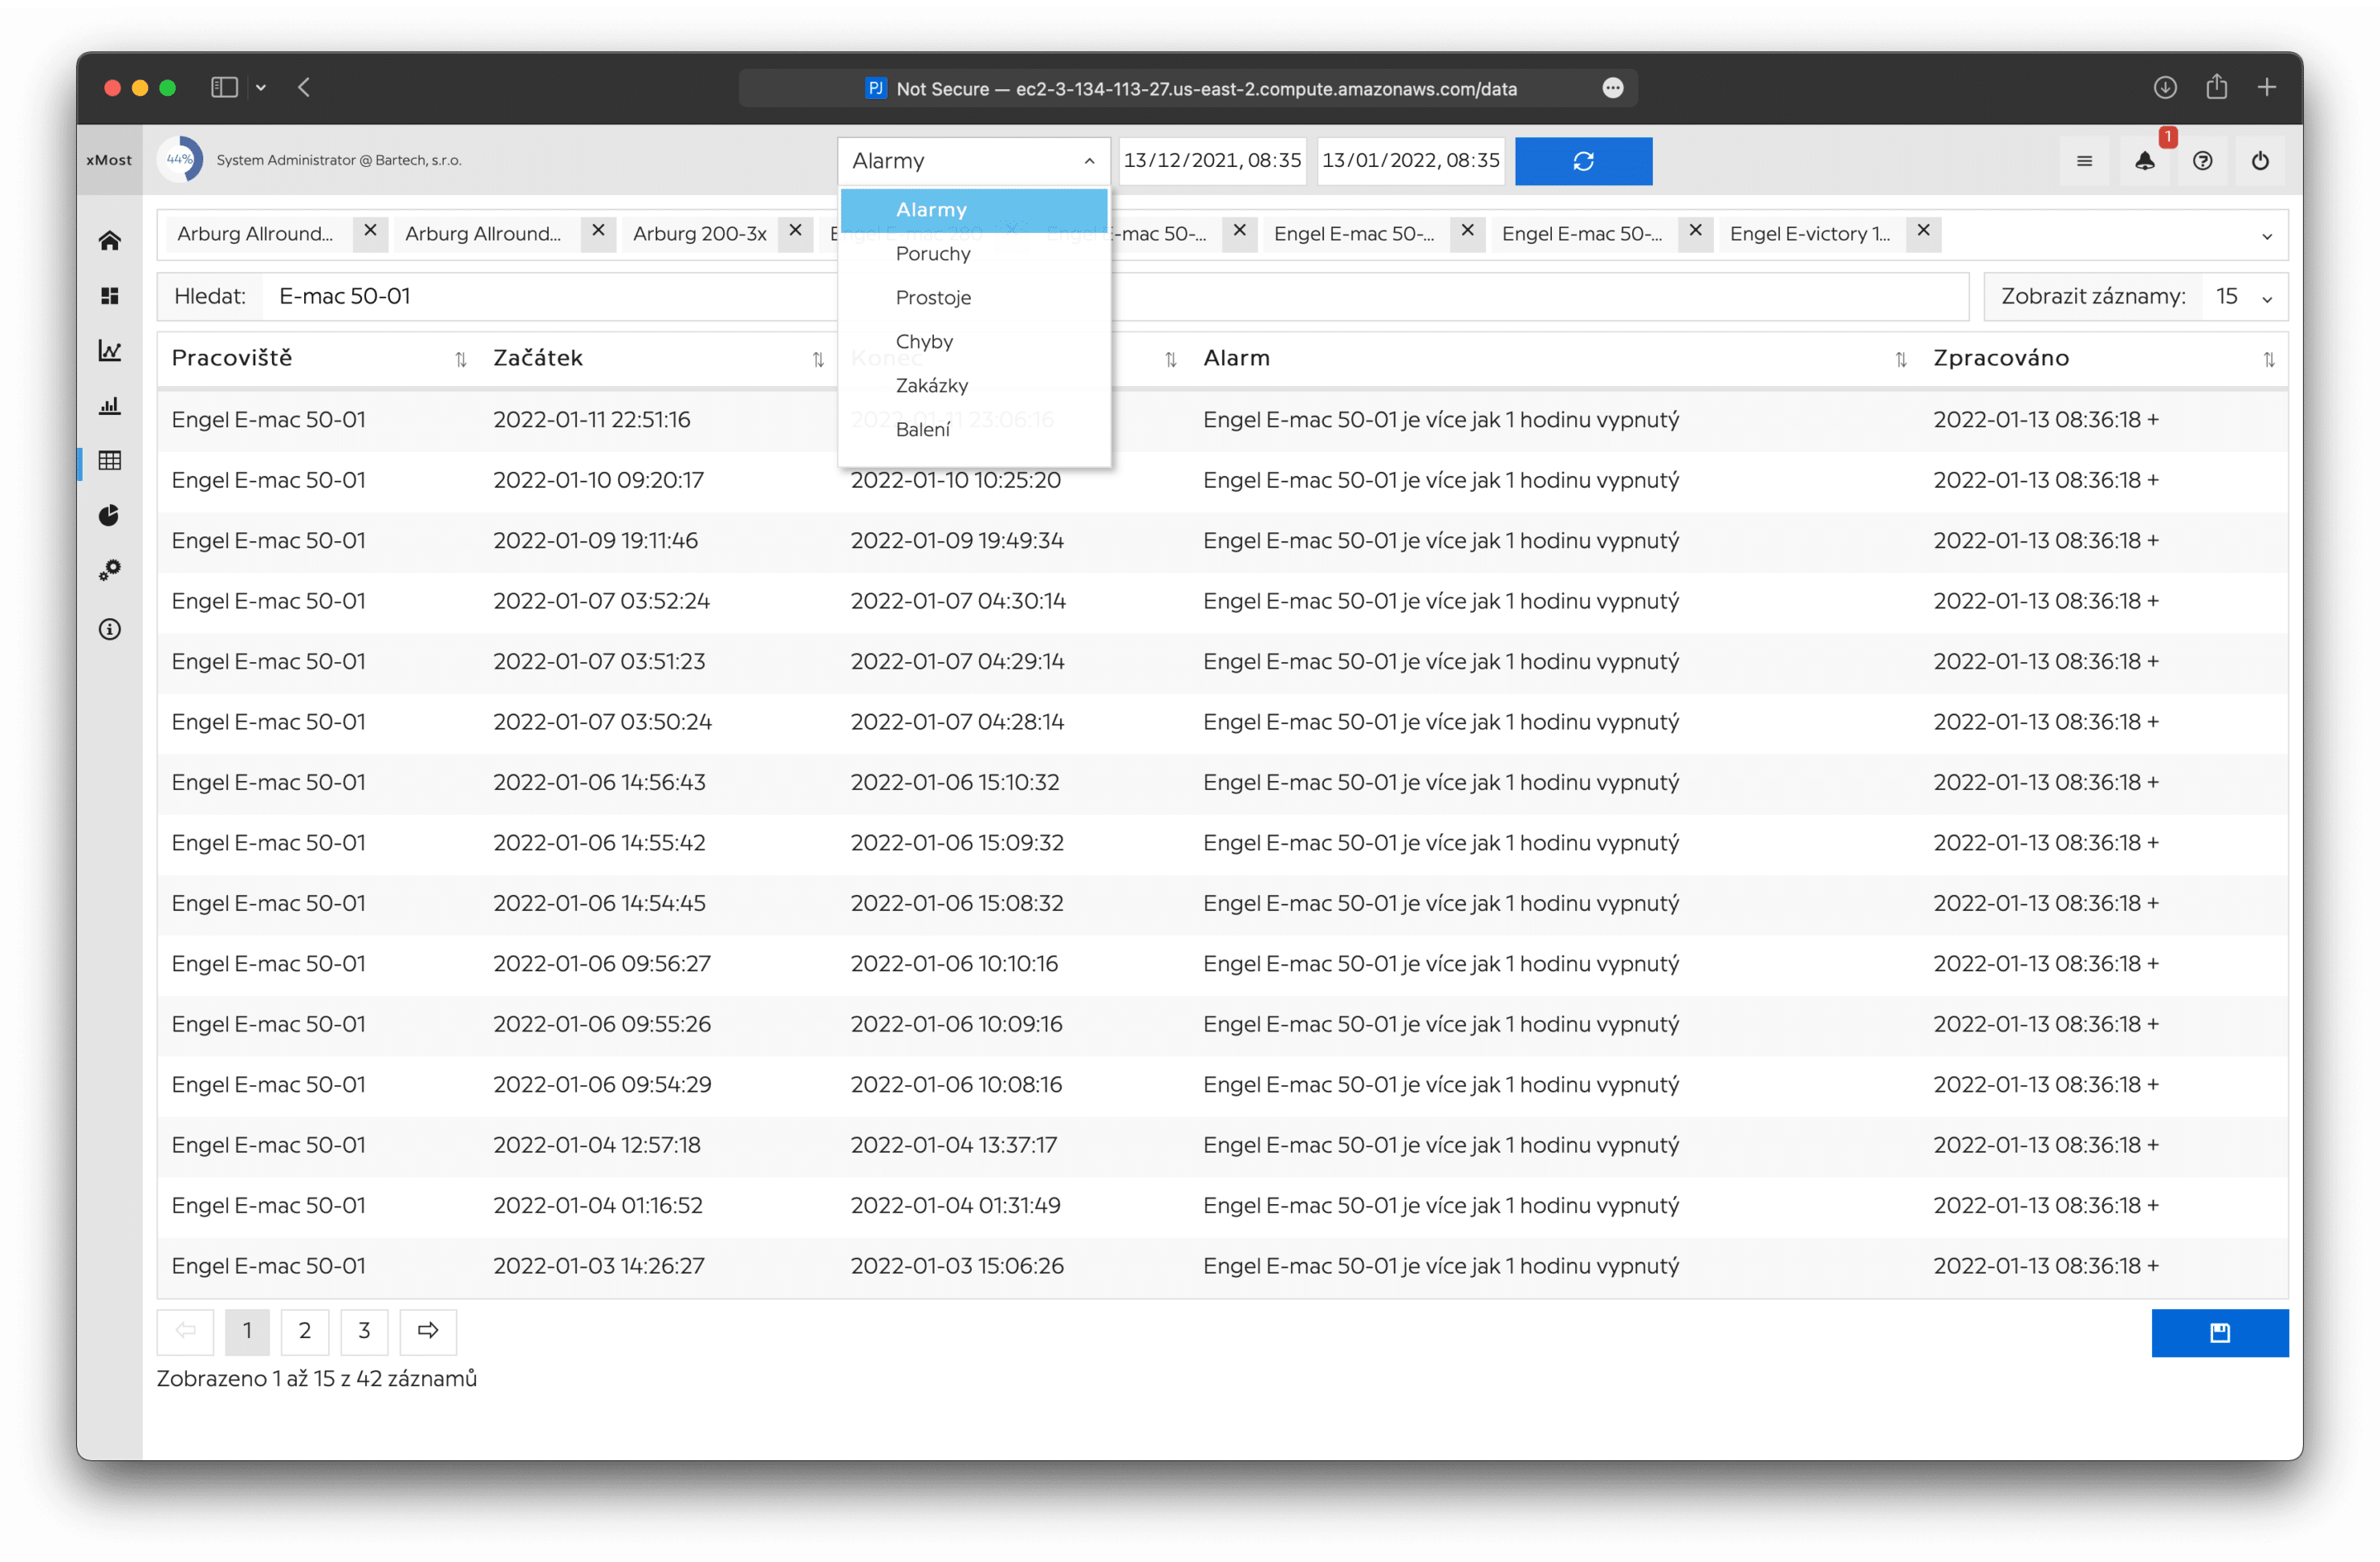Open the Zobrazit záznamy count dropdown
Image resolution: width=2380 pixels, height=1562 pixels.
click(2245, 297)
